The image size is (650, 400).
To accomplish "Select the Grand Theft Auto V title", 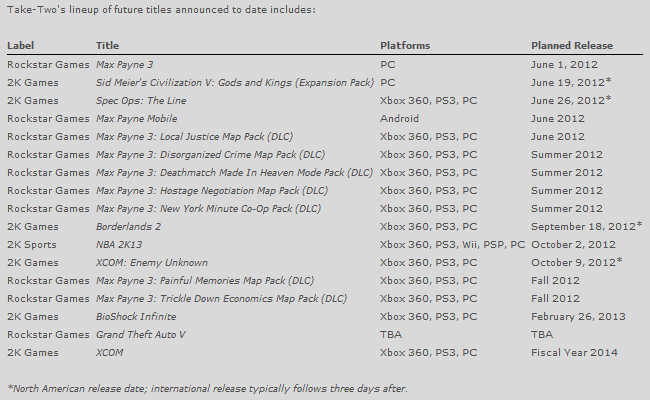I will 141,335.
